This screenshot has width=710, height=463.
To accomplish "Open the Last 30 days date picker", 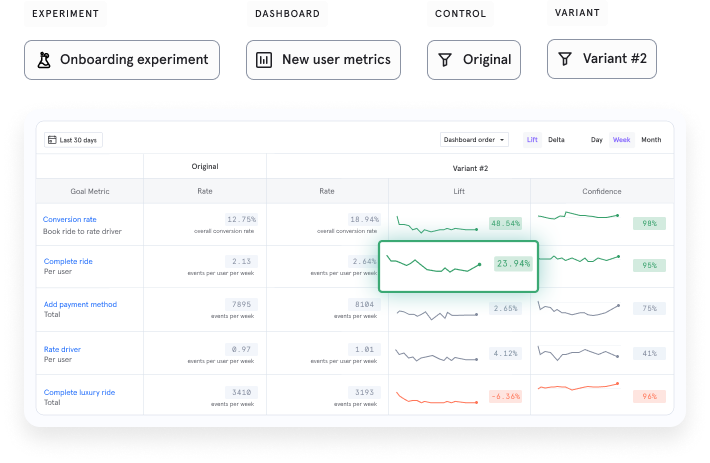I will click(x=73, y=140).
